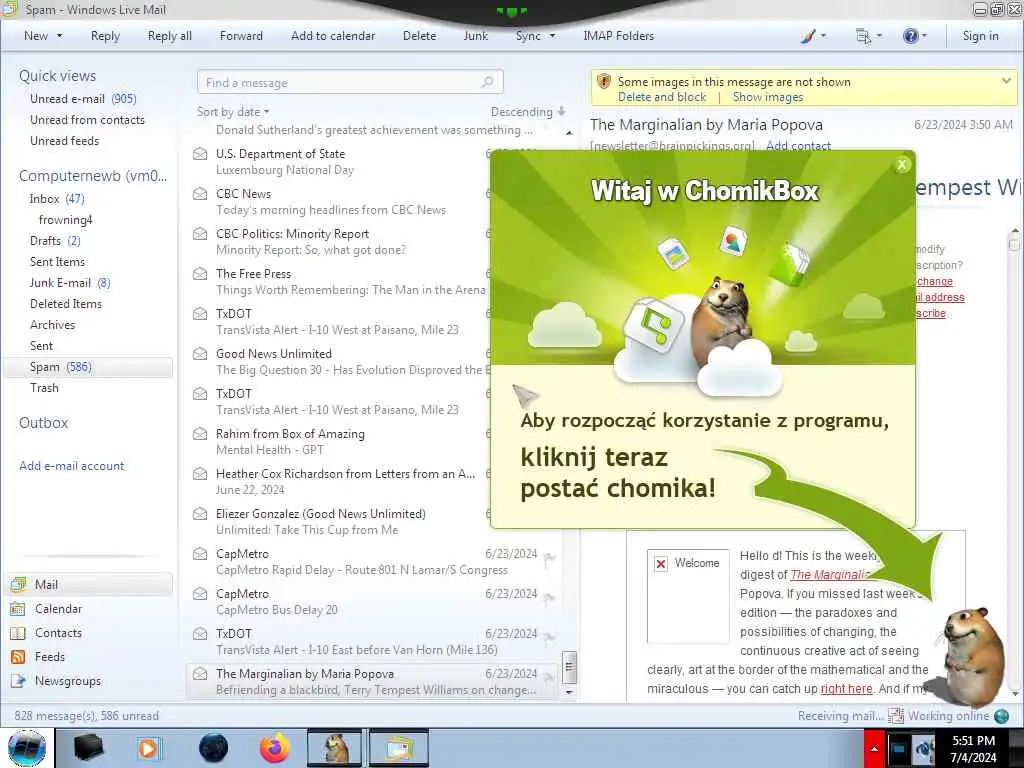Close the ChomikBox welcome popup
Screen dimensions: 1024x768
pyautogui.click(x=902, y=165)
